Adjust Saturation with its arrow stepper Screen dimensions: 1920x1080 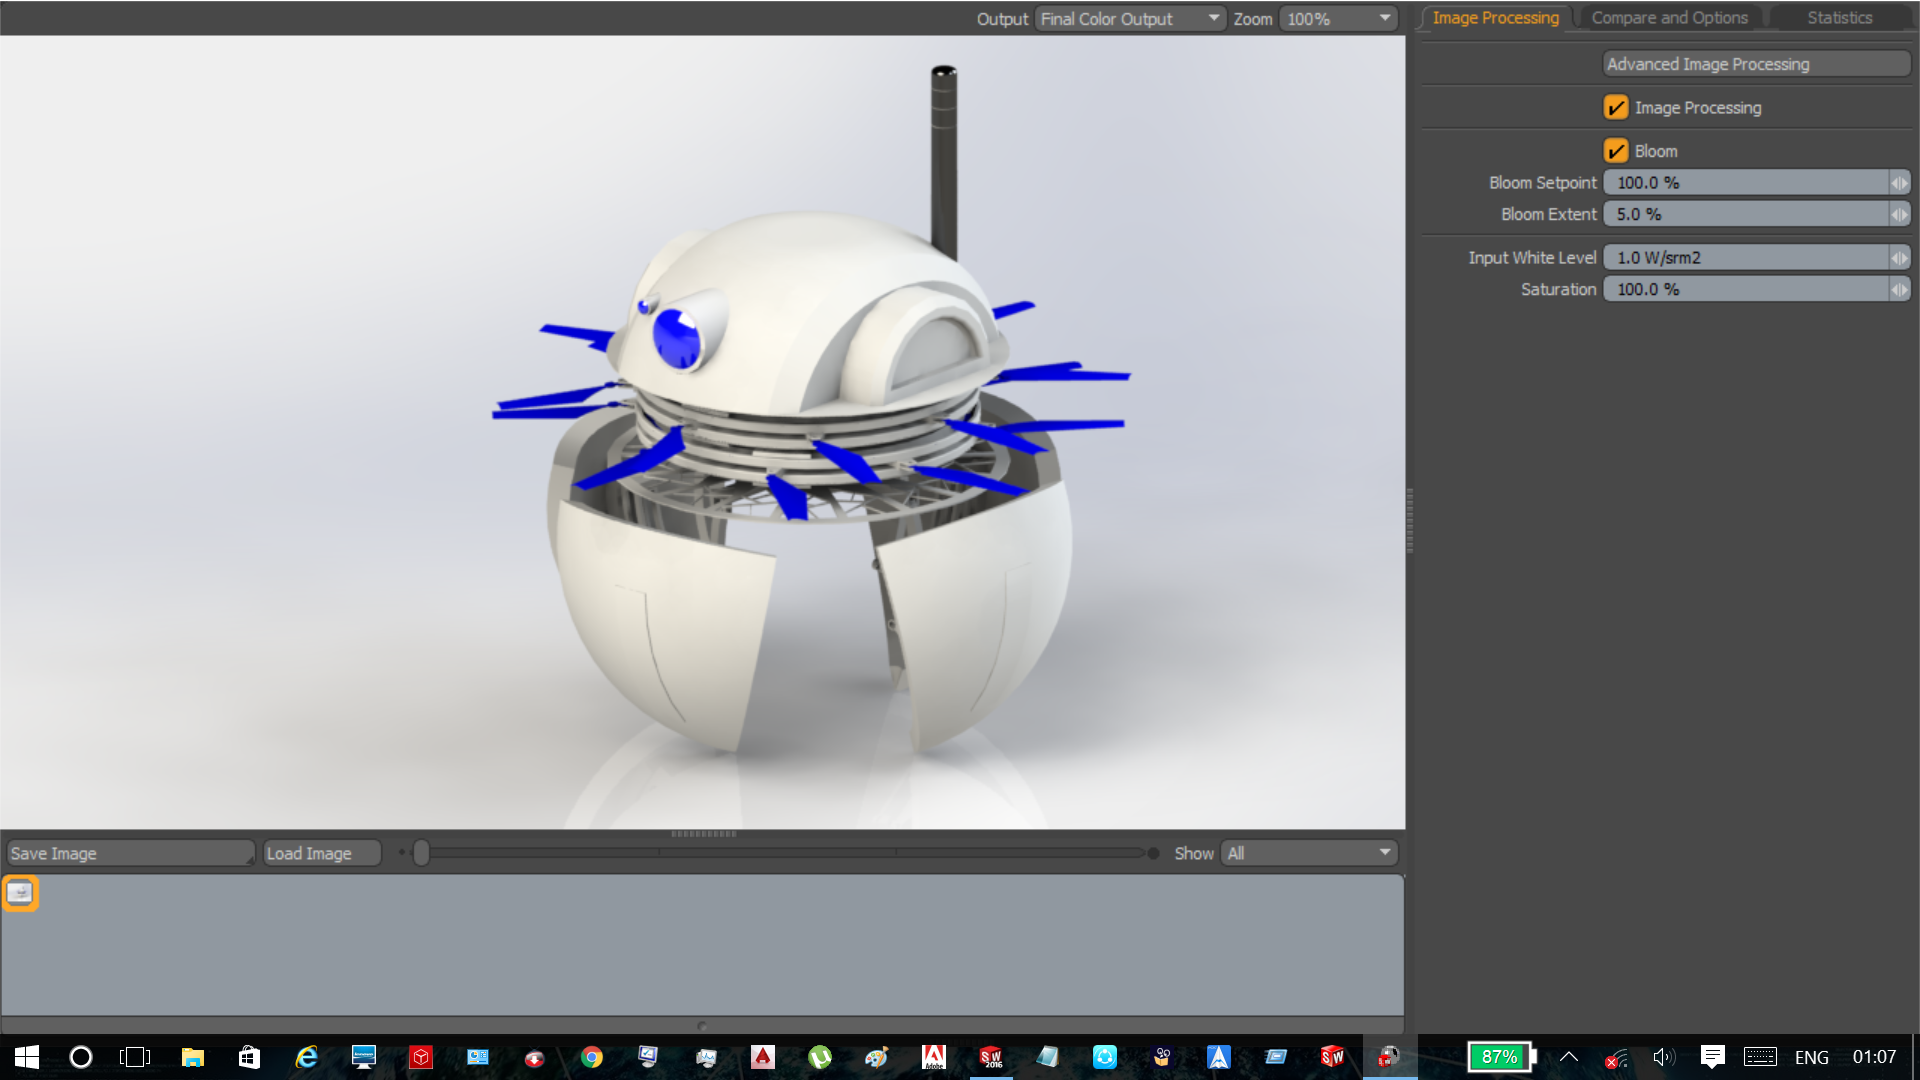(x=1899, y=289)
